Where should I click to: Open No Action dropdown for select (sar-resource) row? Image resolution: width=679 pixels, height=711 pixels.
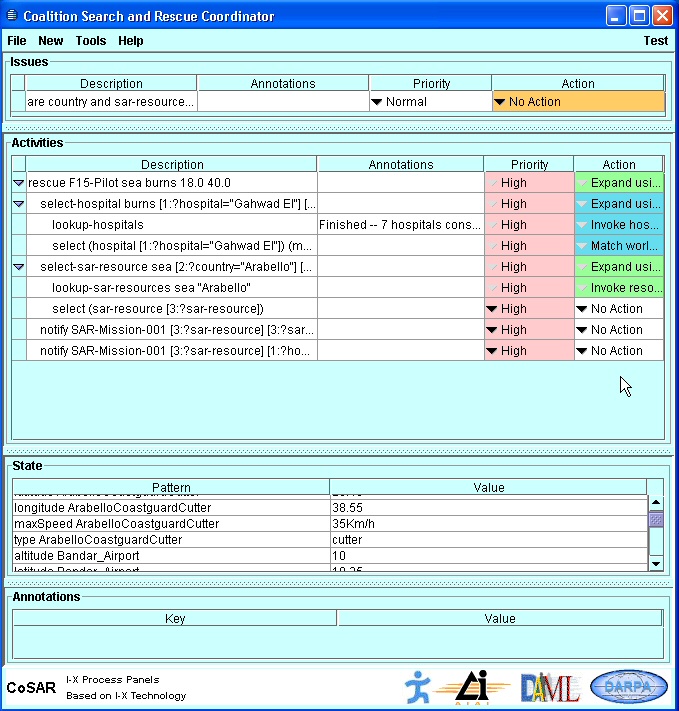619,309
